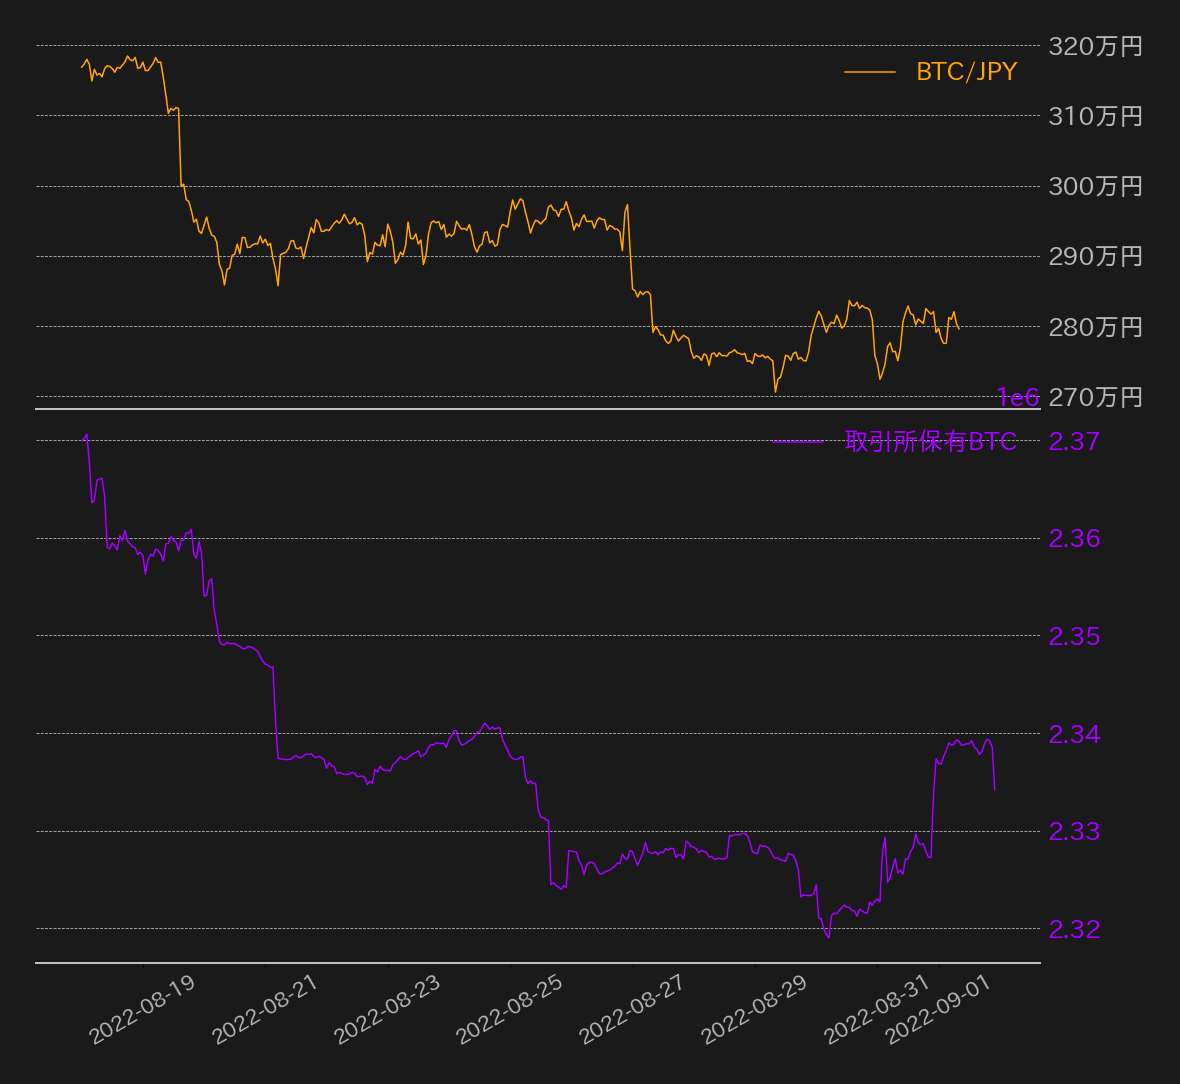This screenshot has width=1180, height=1084.
Task: Click the 2.35 y-axis label
Action: [x=1074, y=636]
